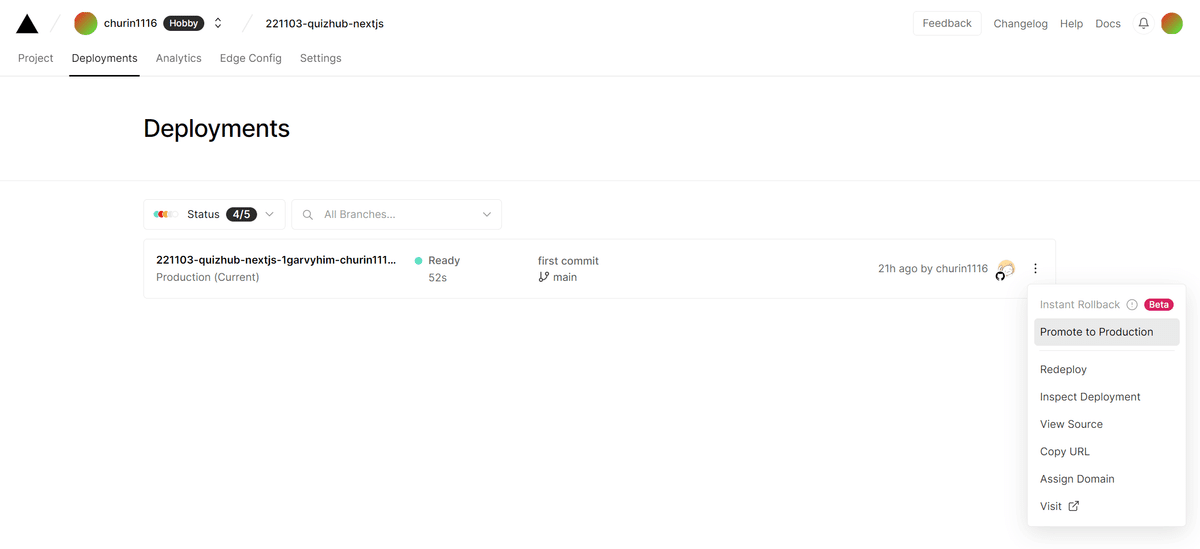Expand the team switcher chevrons
Screen dimensions: 1200x549
pos(218,23)
